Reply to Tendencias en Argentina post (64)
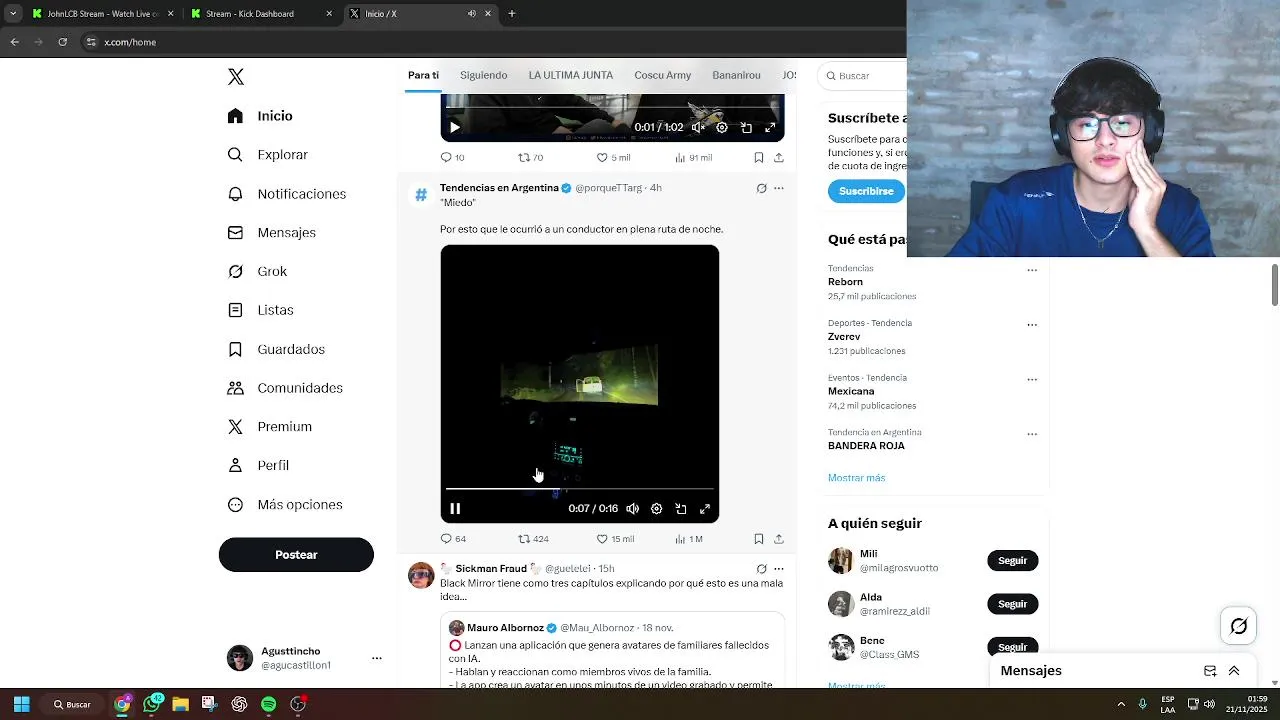This screenshot has height=720, width=1280. tap(453, 539)
